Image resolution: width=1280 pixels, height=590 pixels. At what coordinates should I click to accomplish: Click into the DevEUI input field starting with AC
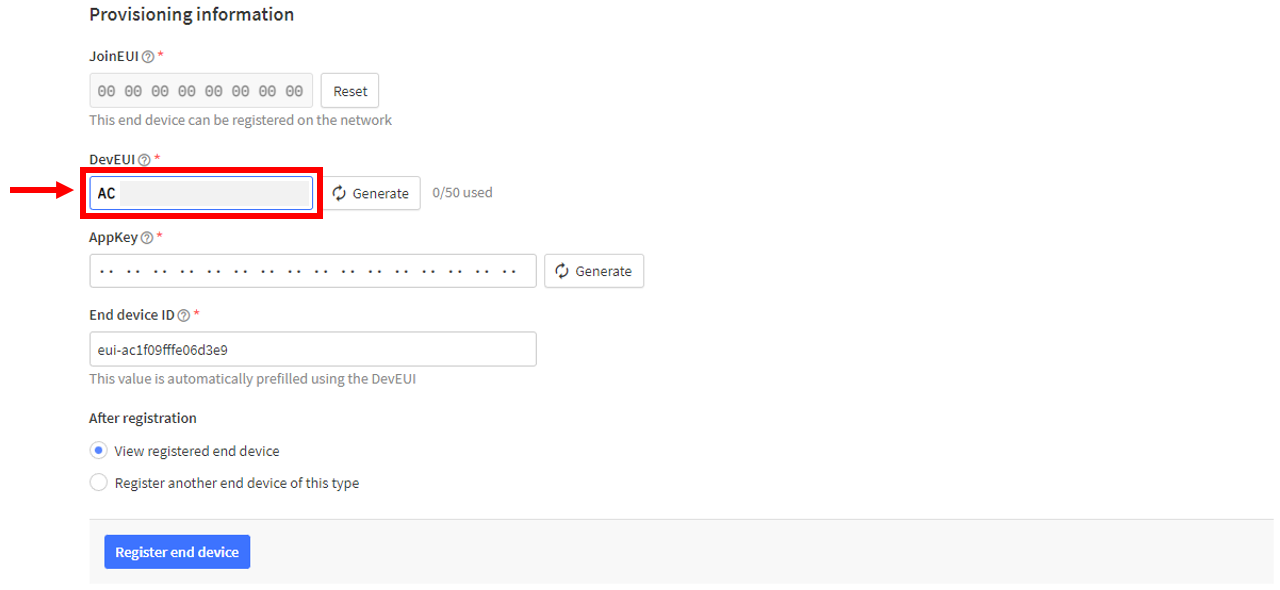pos(201,193)
